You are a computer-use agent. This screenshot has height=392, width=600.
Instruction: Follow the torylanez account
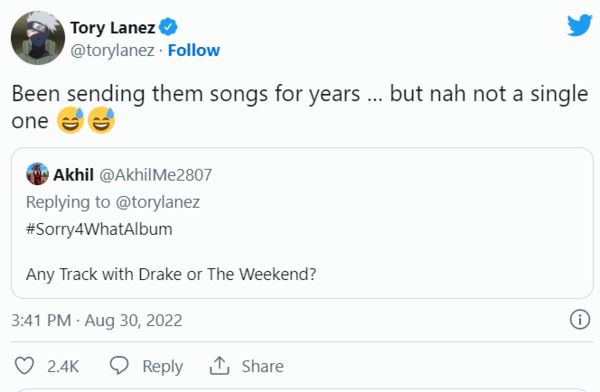point(194,50)
